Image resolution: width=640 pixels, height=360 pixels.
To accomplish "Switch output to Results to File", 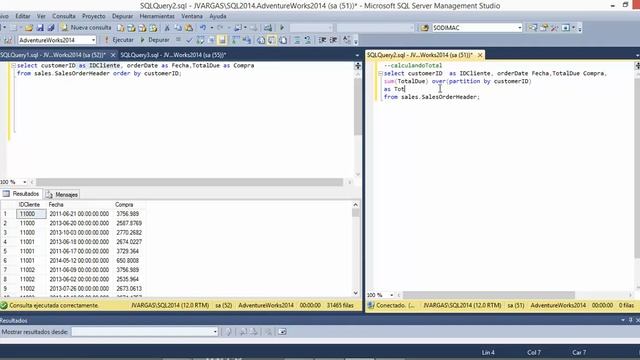I will 283,40.
